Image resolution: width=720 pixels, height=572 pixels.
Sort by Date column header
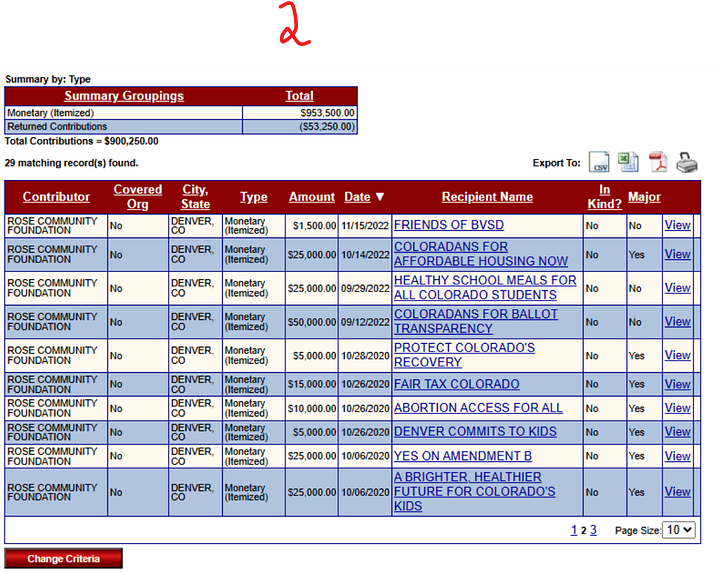(x=357, y=197)
